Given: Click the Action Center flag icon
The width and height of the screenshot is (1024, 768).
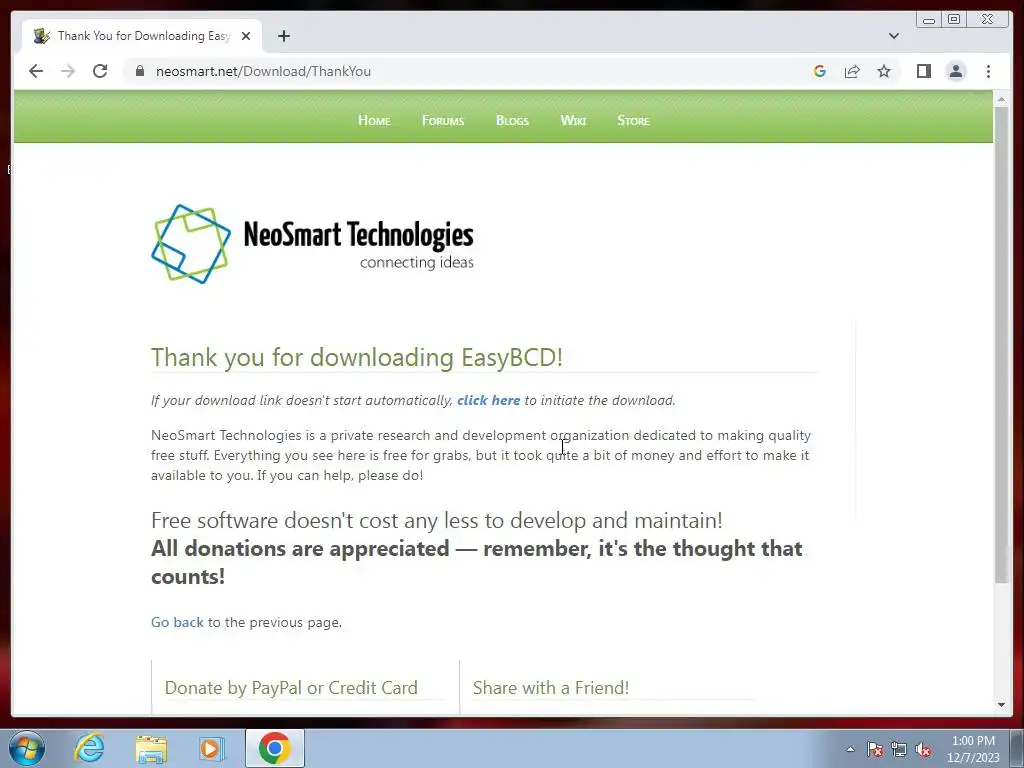Looking at the screenshot, I should coord(875,750).
